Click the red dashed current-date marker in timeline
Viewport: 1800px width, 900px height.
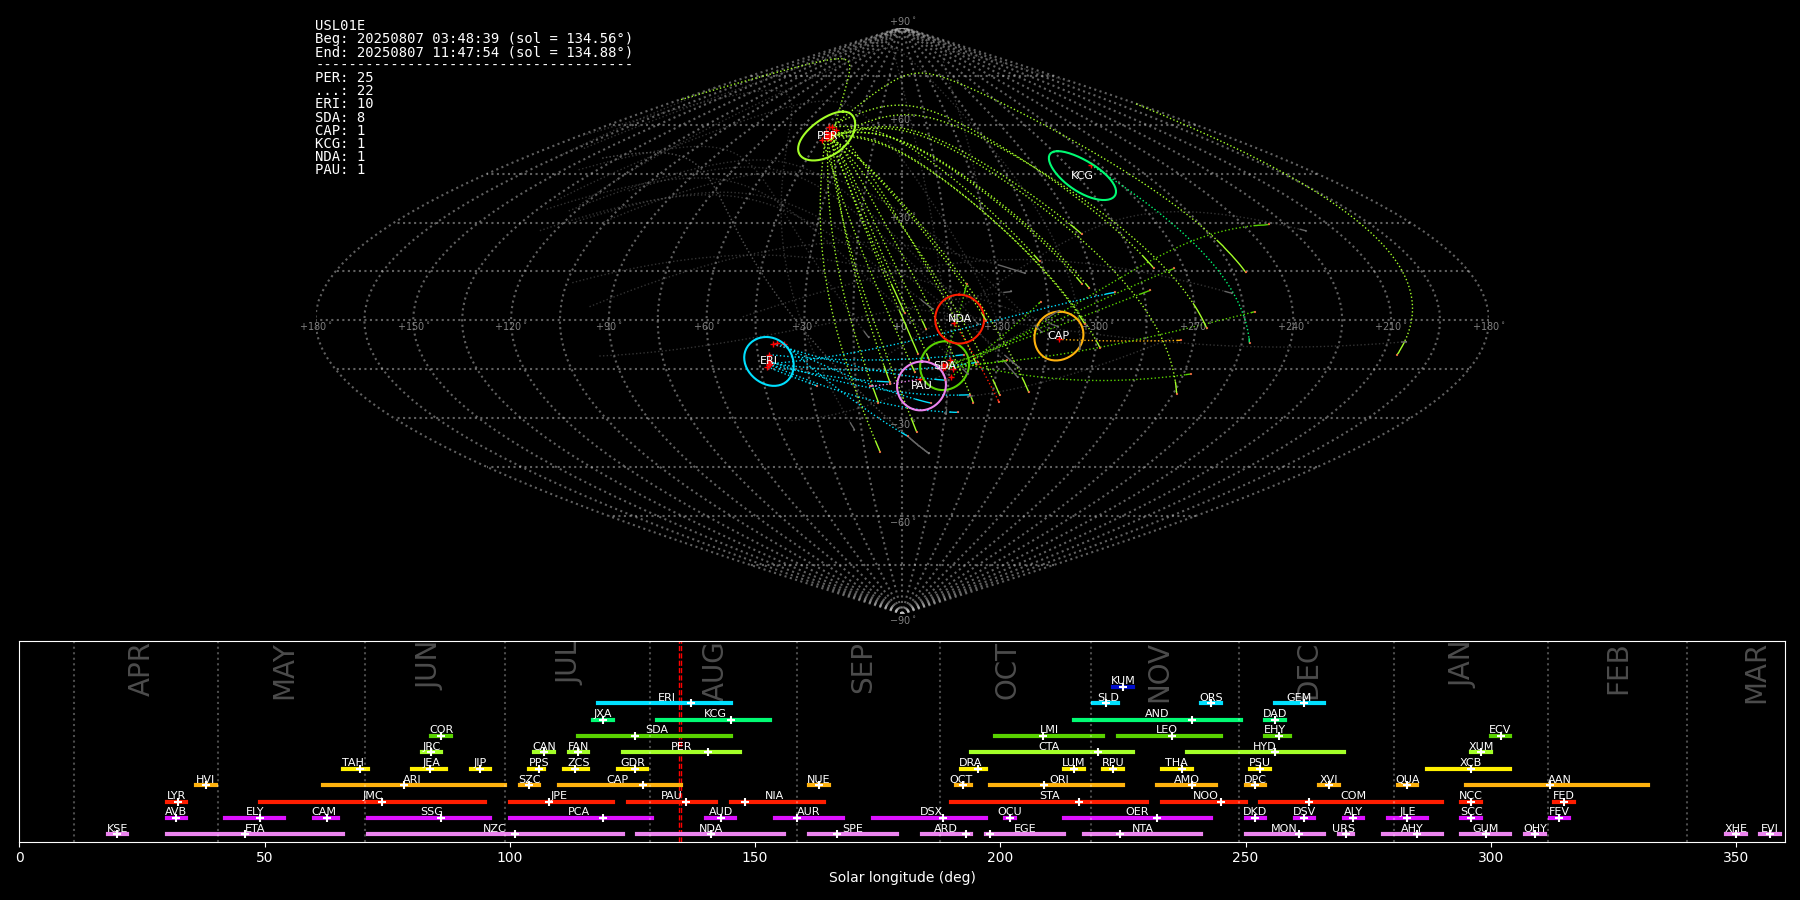pos(680,741)
